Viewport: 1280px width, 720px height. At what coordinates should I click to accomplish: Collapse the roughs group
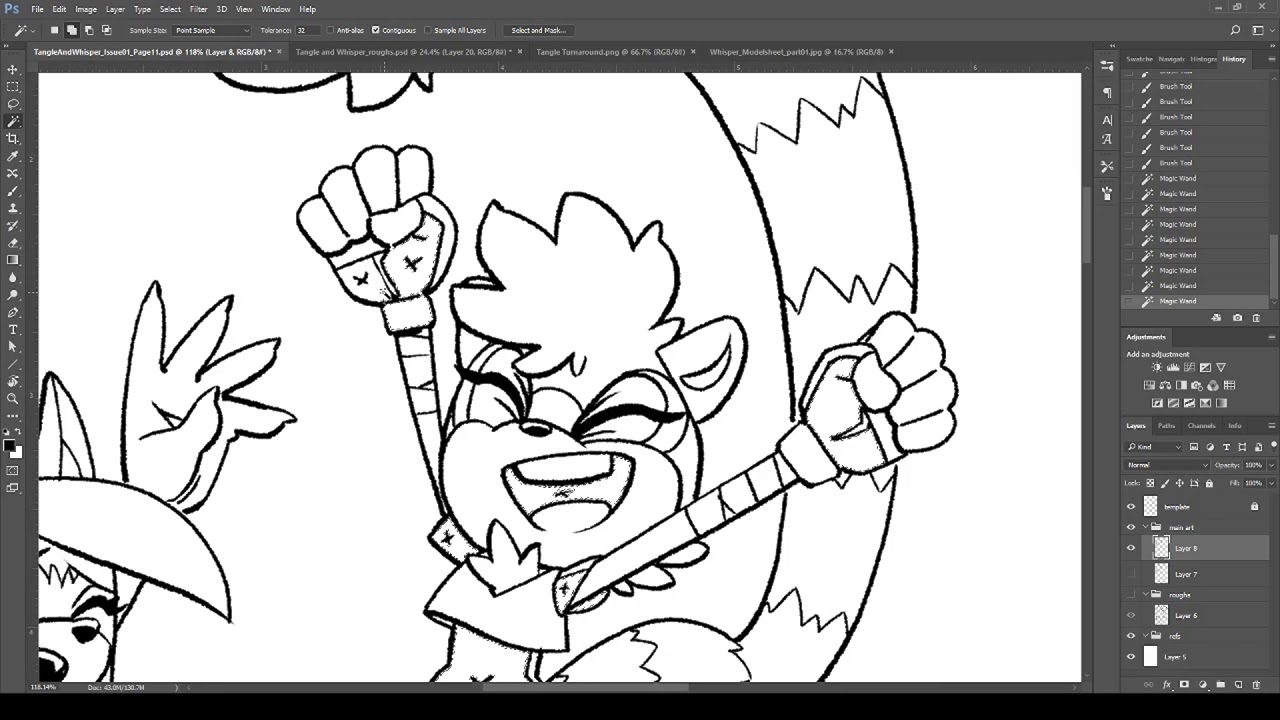[1146, 595]
